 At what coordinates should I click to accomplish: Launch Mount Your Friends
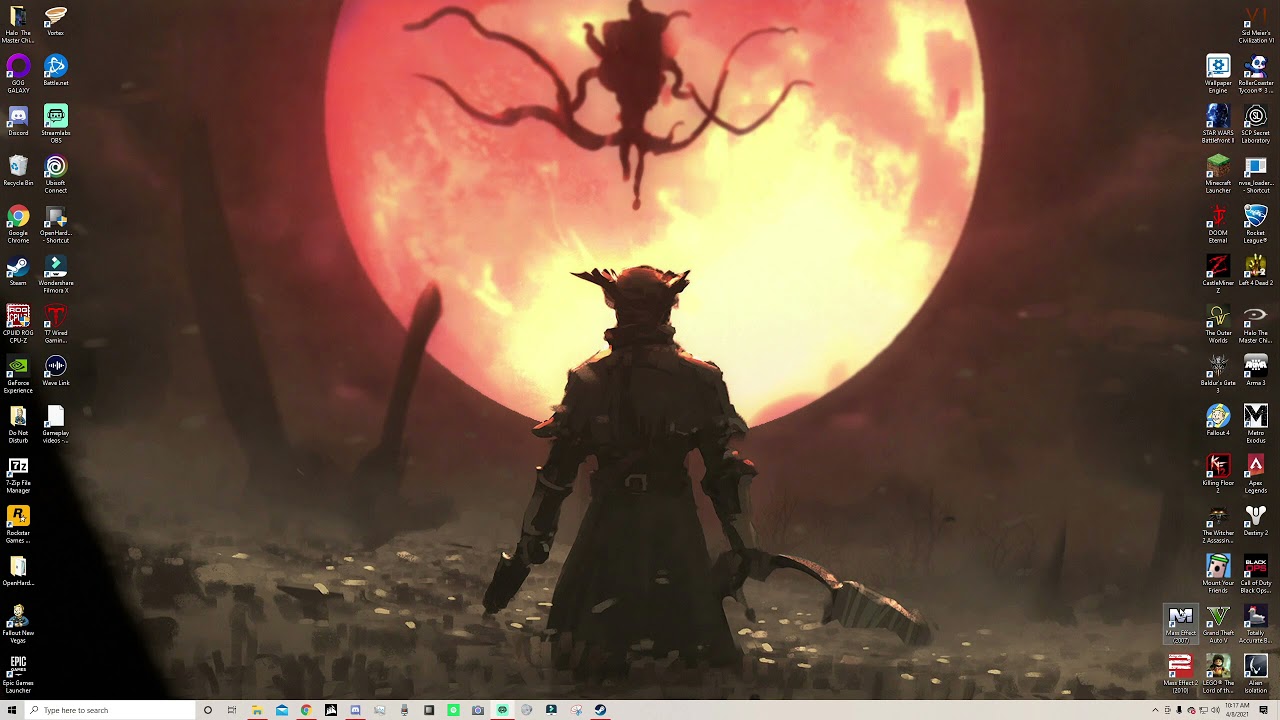point(1218,575)
